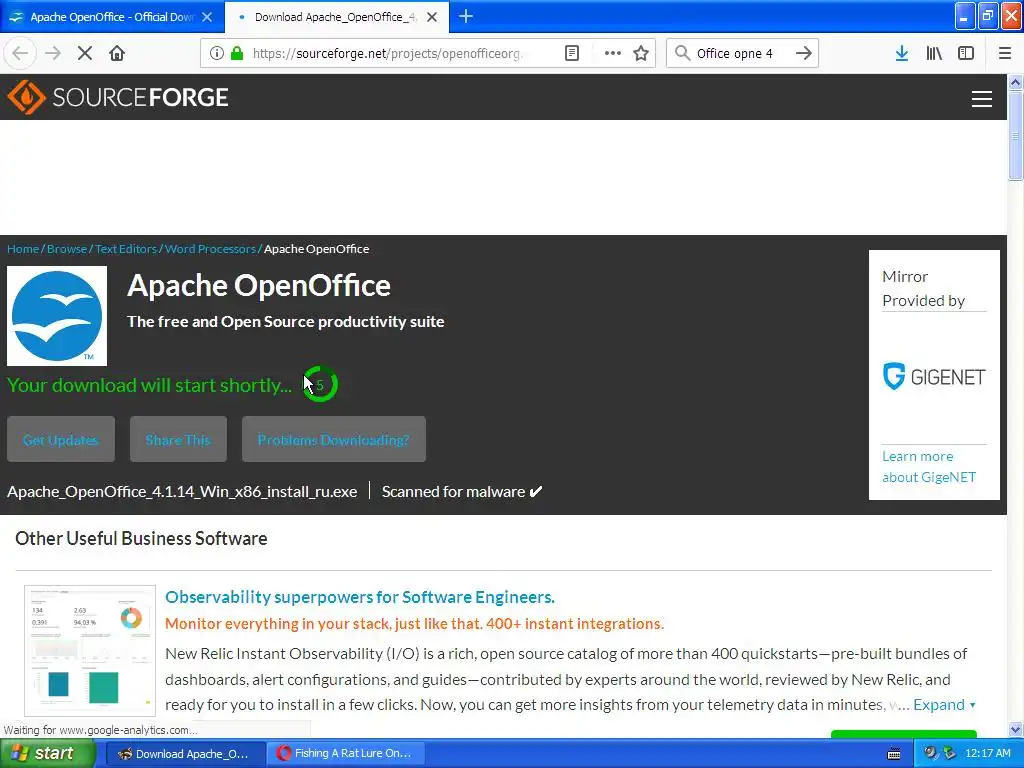The width and height of the screenshot is (1024, 768).
Task: Open the Firefox hamburger menu
Action: (1004, 53)
